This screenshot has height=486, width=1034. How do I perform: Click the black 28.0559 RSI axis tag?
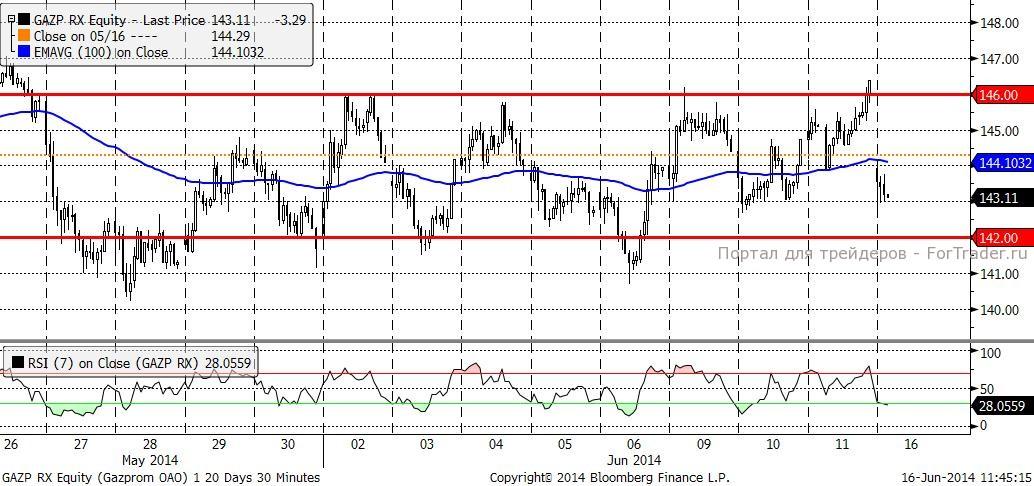1003,406
